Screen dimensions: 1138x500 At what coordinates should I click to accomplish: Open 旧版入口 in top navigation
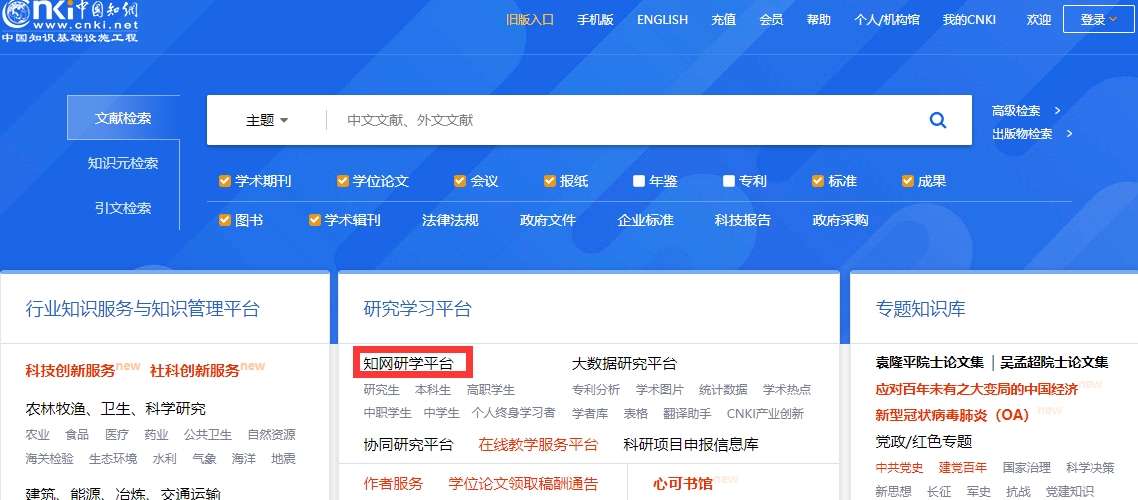[530, 20]
